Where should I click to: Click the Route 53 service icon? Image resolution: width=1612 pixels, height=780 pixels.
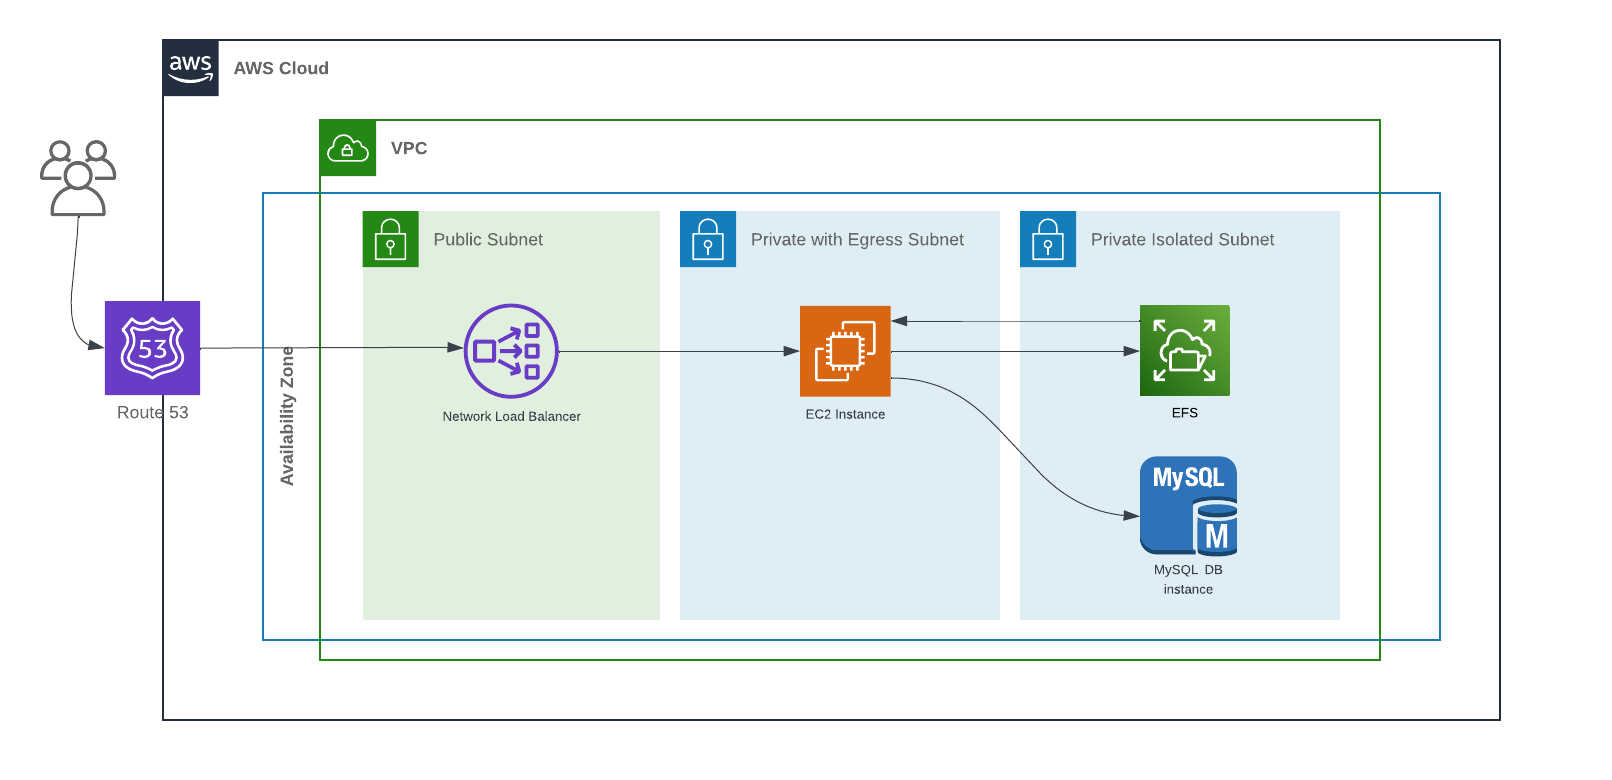[153, 348]
